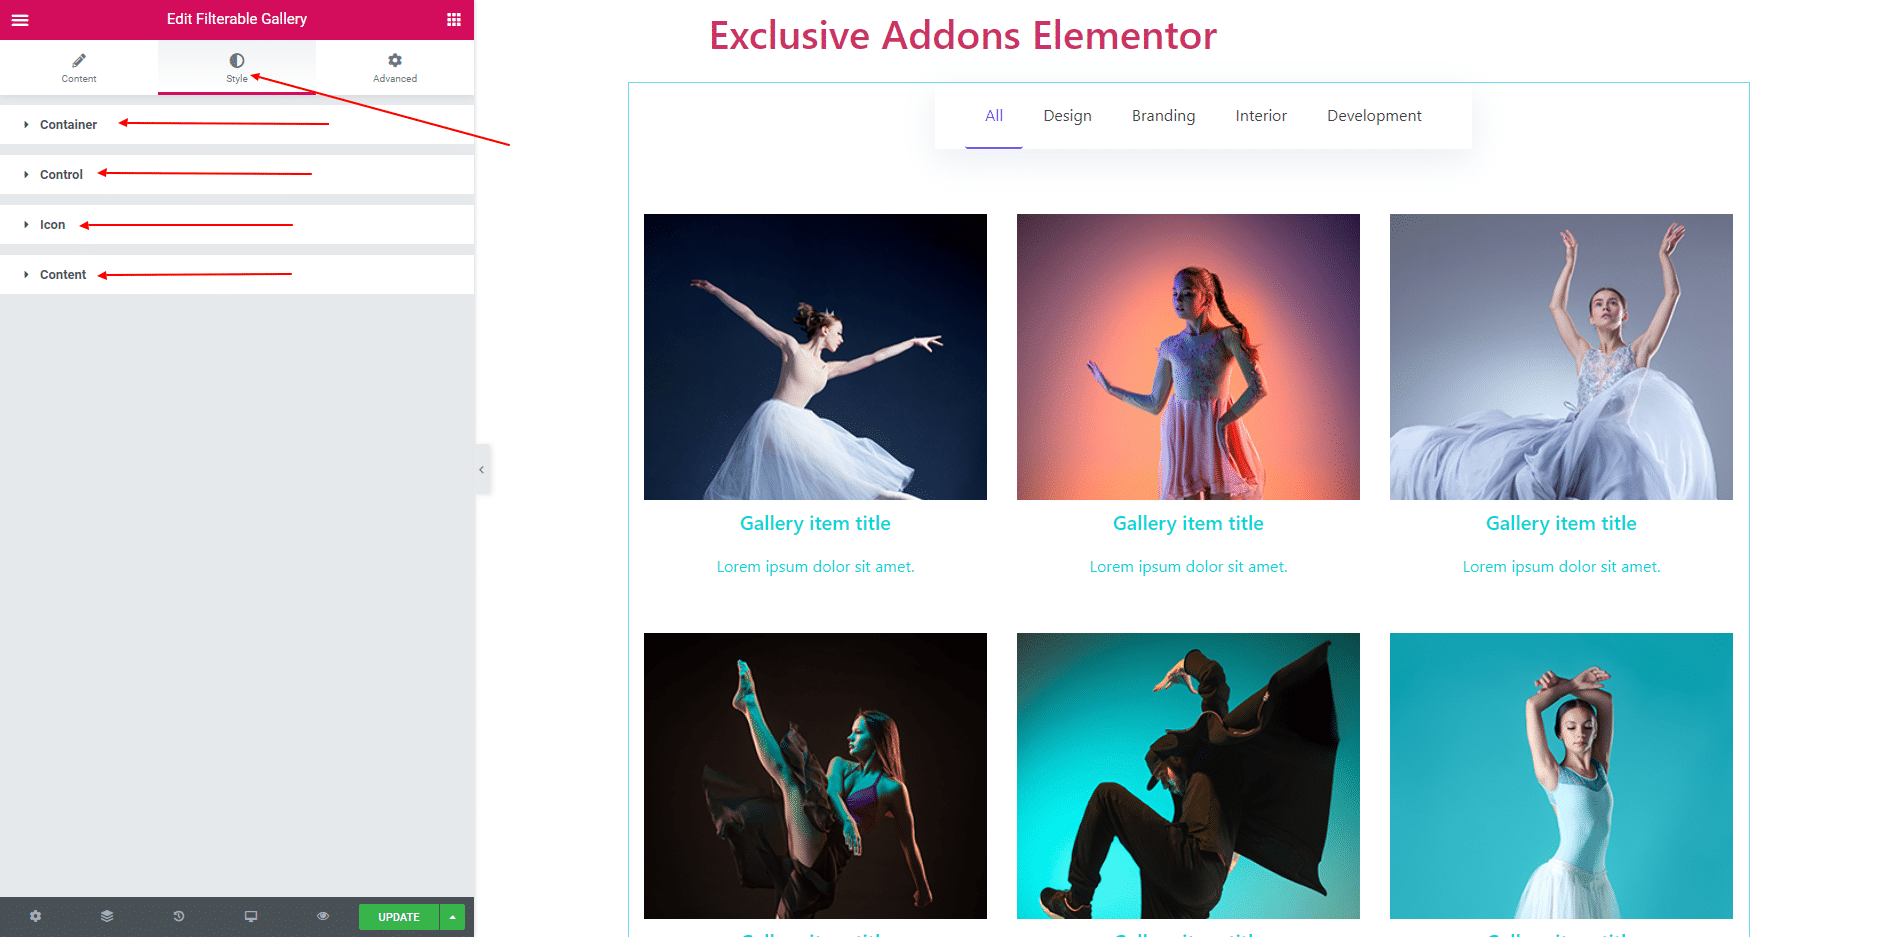Viewport: 1903px width, 937px height.
Task: Open the Responsive mode monitor icon
Action: click(251, 916)
